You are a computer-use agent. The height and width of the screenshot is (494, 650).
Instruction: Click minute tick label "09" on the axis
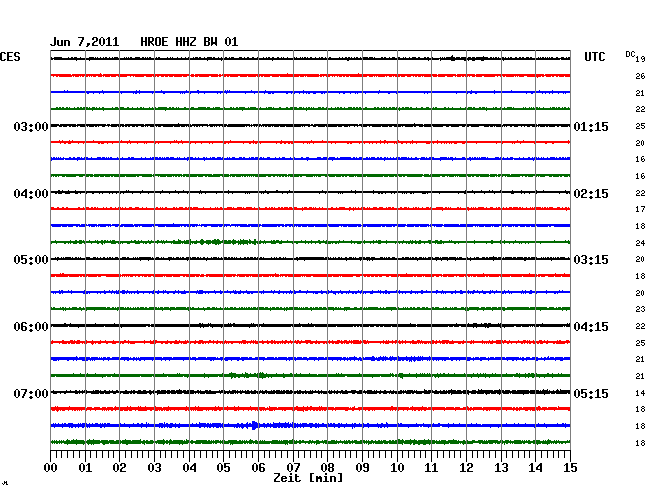[362, 468]
